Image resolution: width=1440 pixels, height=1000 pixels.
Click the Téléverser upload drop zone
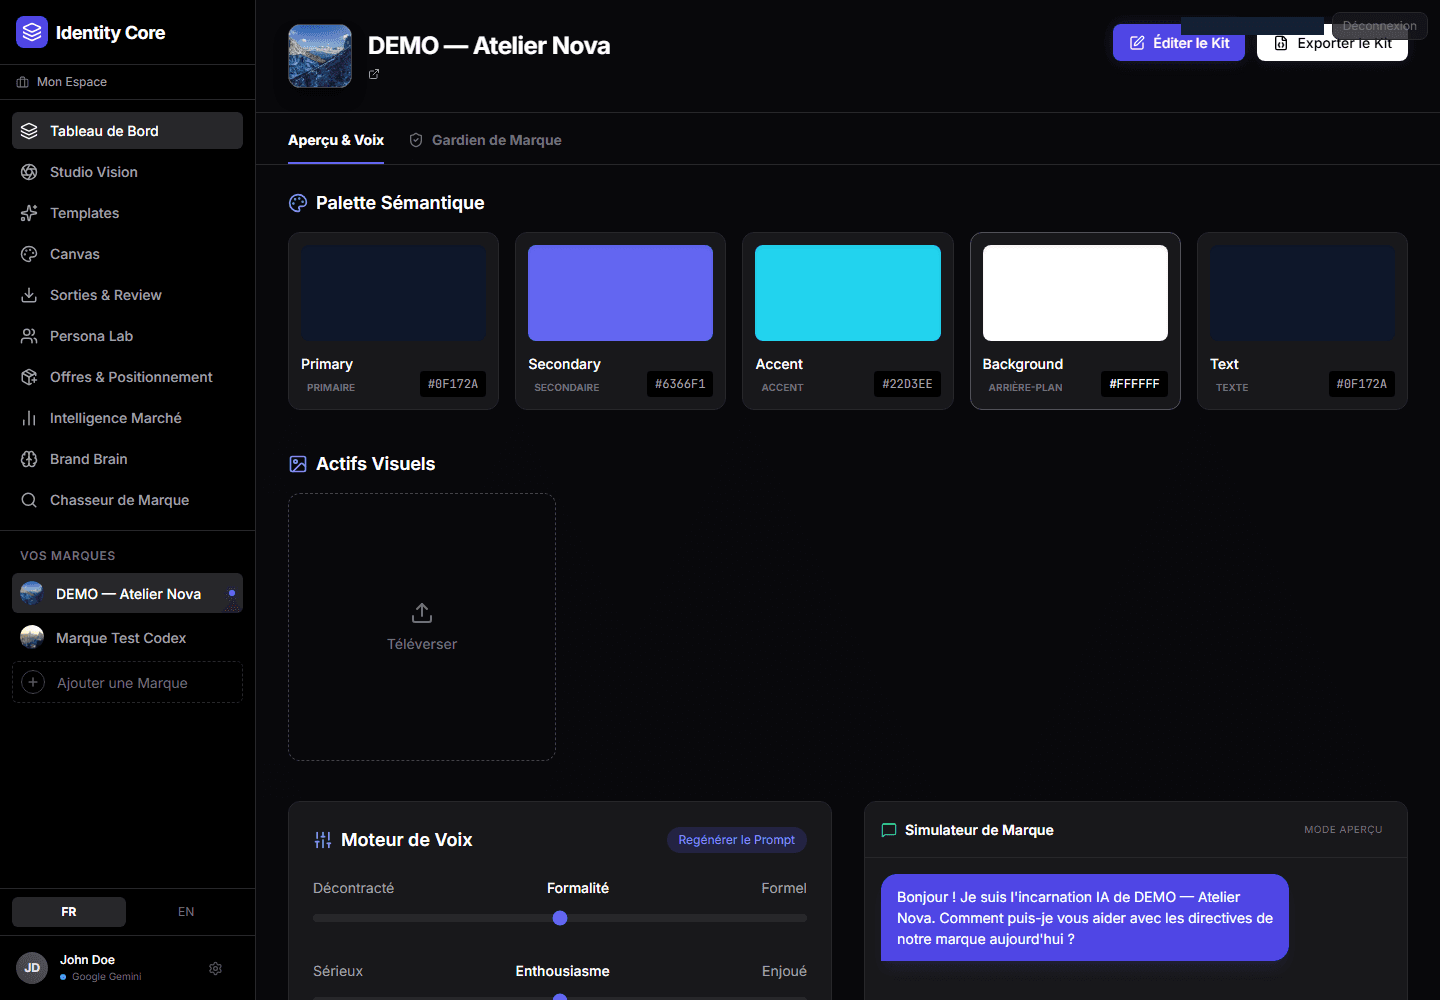tap(422, 627)
